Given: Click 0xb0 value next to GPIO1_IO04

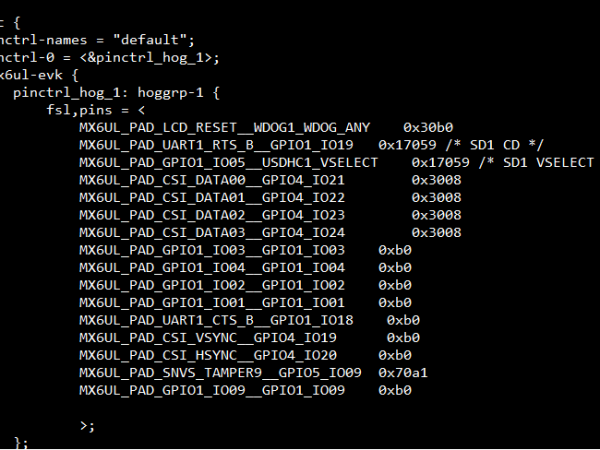Looking at the screenshot, I should [x=395, y=267].
